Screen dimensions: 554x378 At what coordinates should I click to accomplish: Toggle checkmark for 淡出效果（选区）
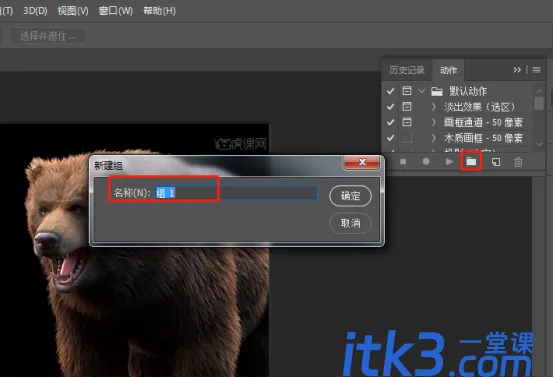(x=390, y=106)
